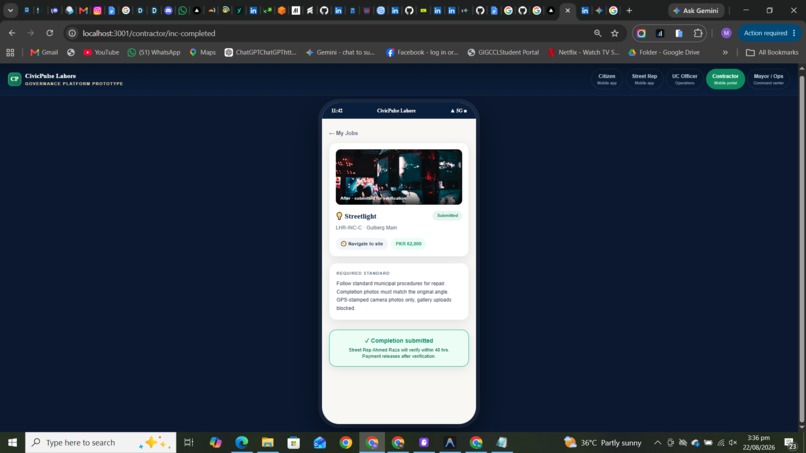Close the active browser tab
The height and width of the screenshot is (453, 806).
click(x=567, y=10)
